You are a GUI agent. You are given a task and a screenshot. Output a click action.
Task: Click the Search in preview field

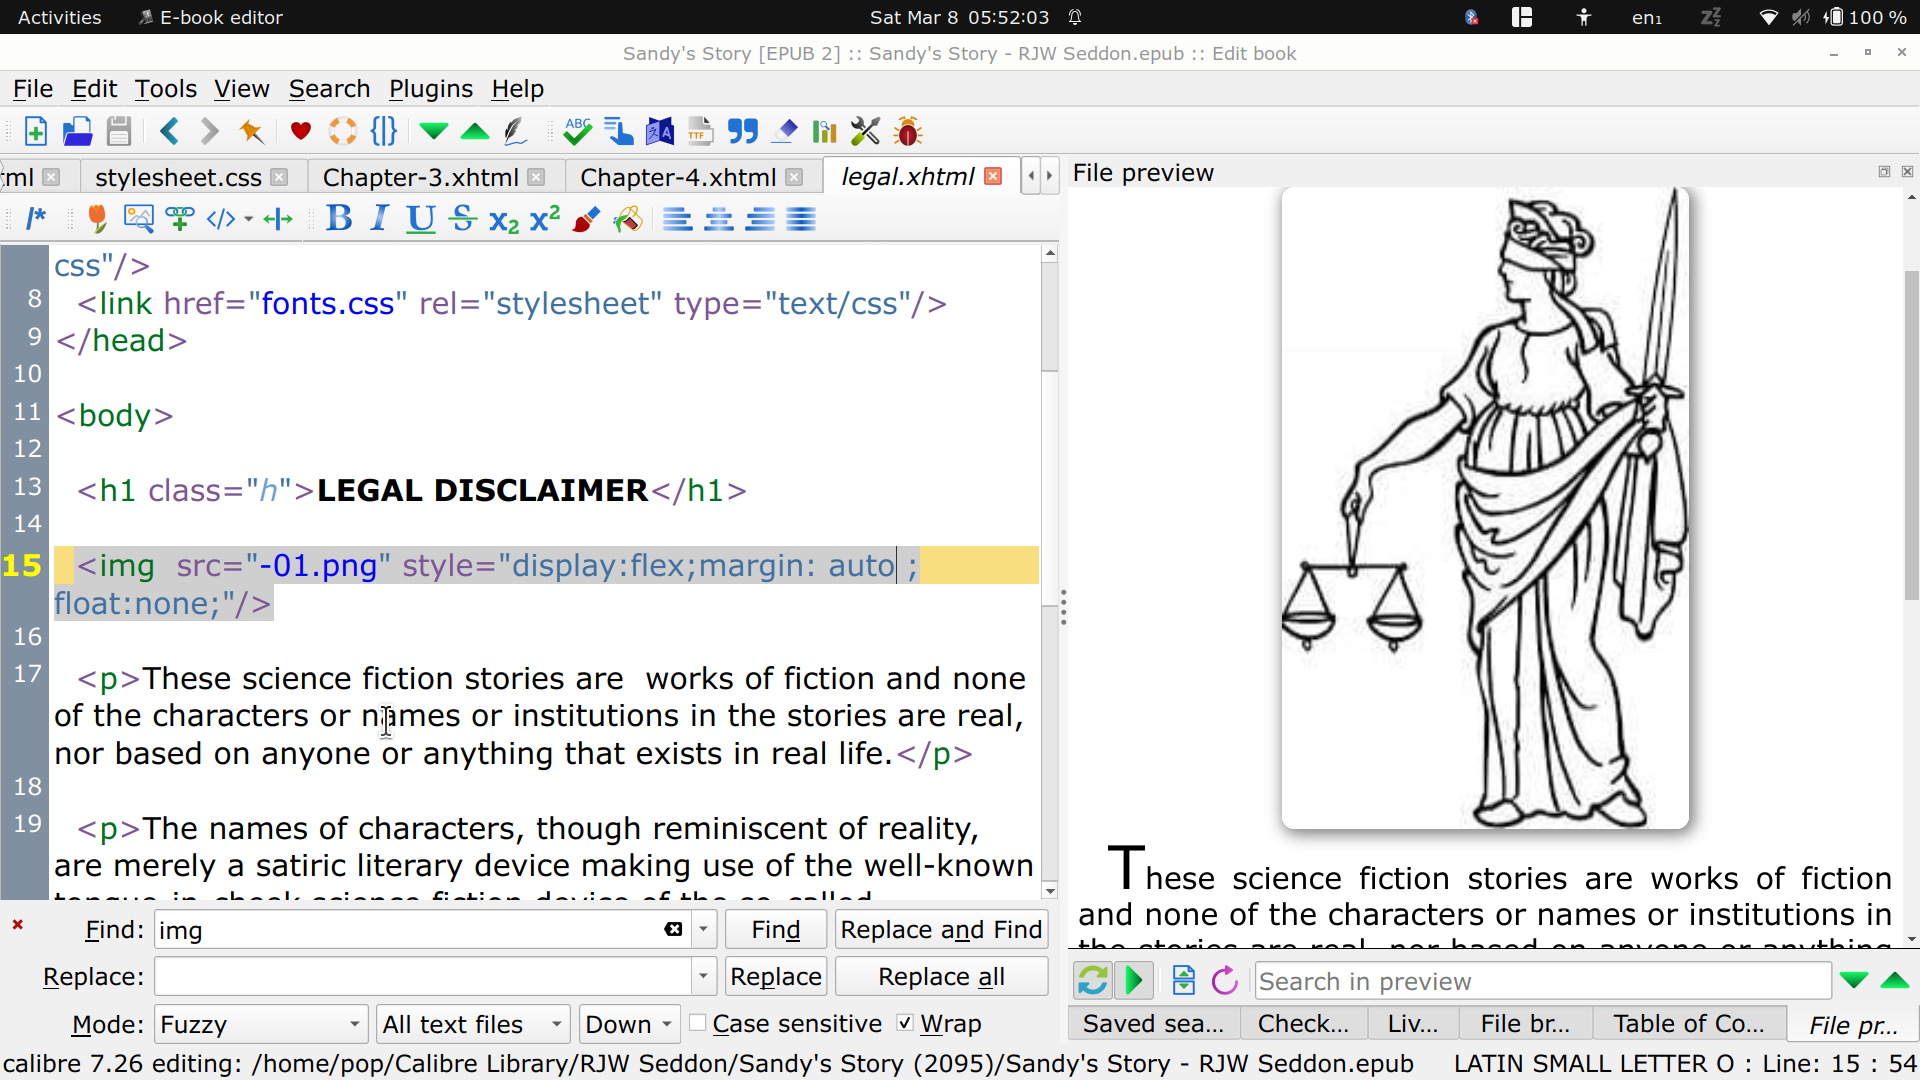click(1541, 981)
